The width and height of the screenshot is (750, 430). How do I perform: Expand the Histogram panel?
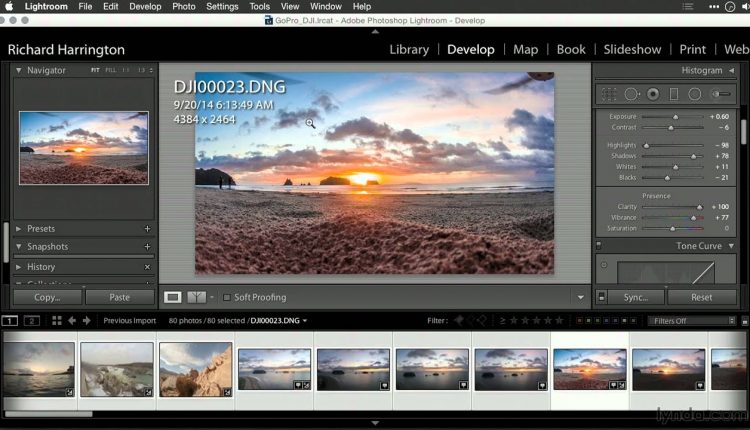click(731, 70)
